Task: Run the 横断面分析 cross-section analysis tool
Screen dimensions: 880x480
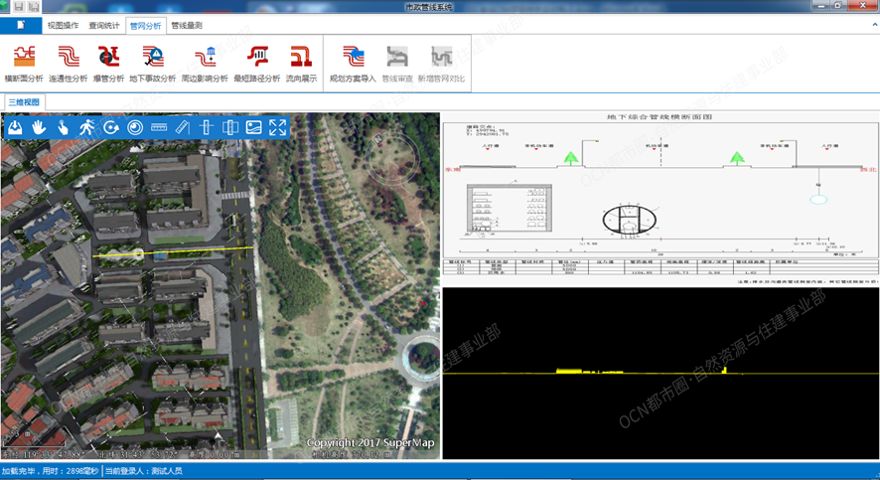Action: 24,63
